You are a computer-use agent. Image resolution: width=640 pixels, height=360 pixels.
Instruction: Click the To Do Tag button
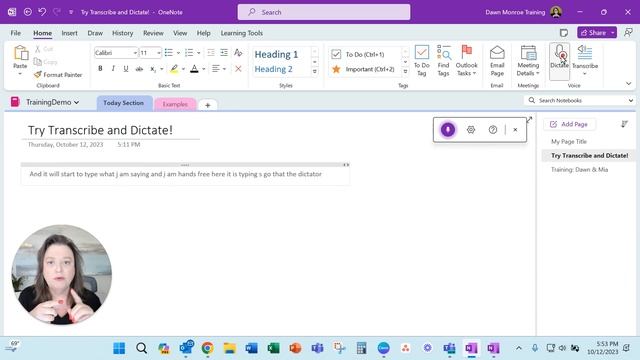pos(422,60)
